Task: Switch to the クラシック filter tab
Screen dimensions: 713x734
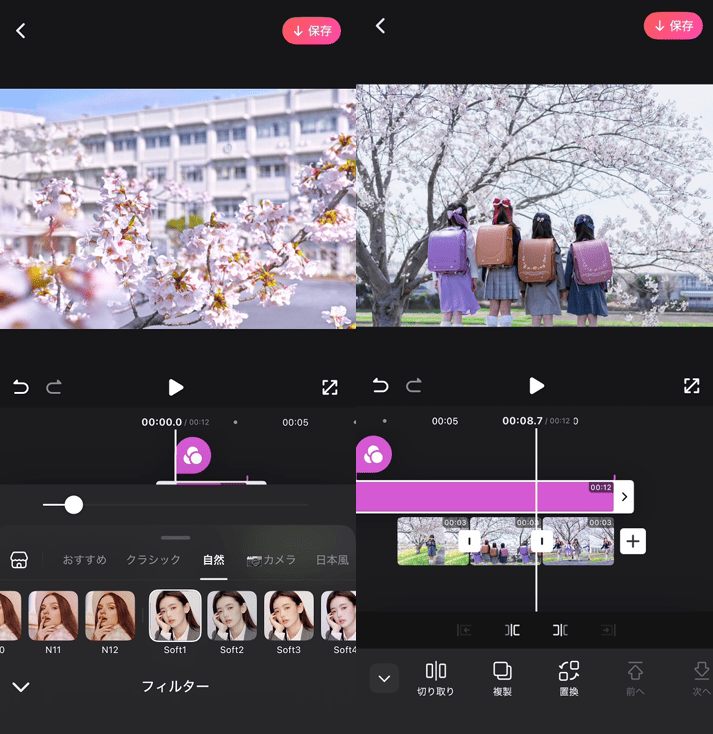Action: 153,560
